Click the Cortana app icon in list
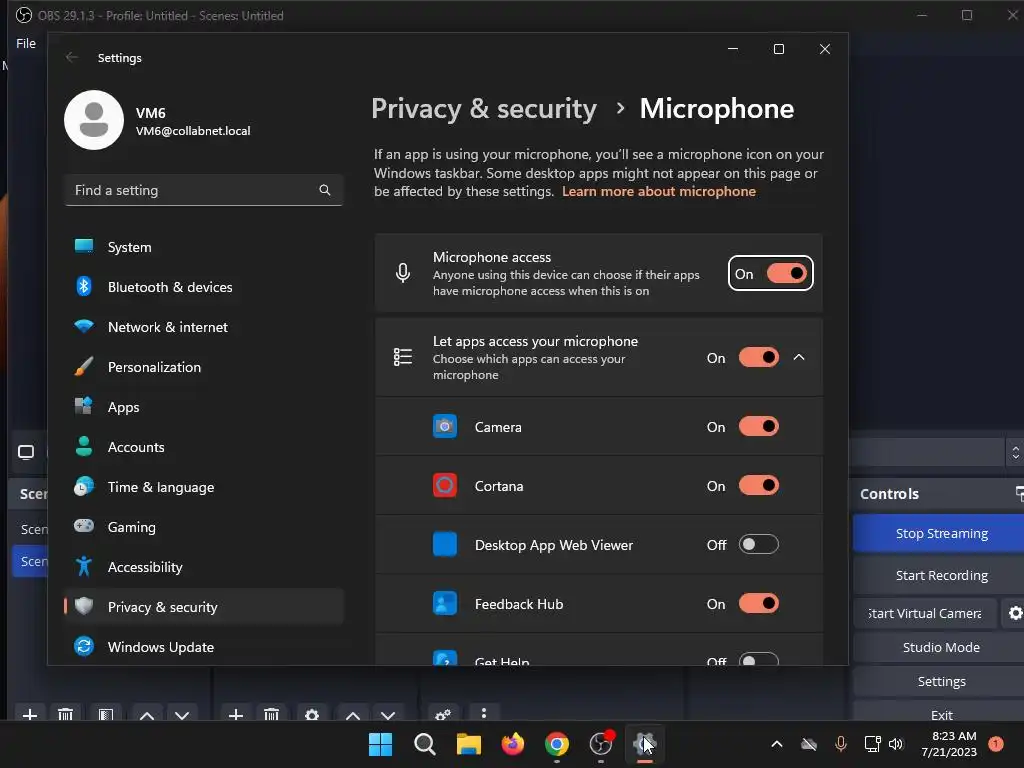The image size is (1024, 768). pyautogui.click(x=445, y=485)
